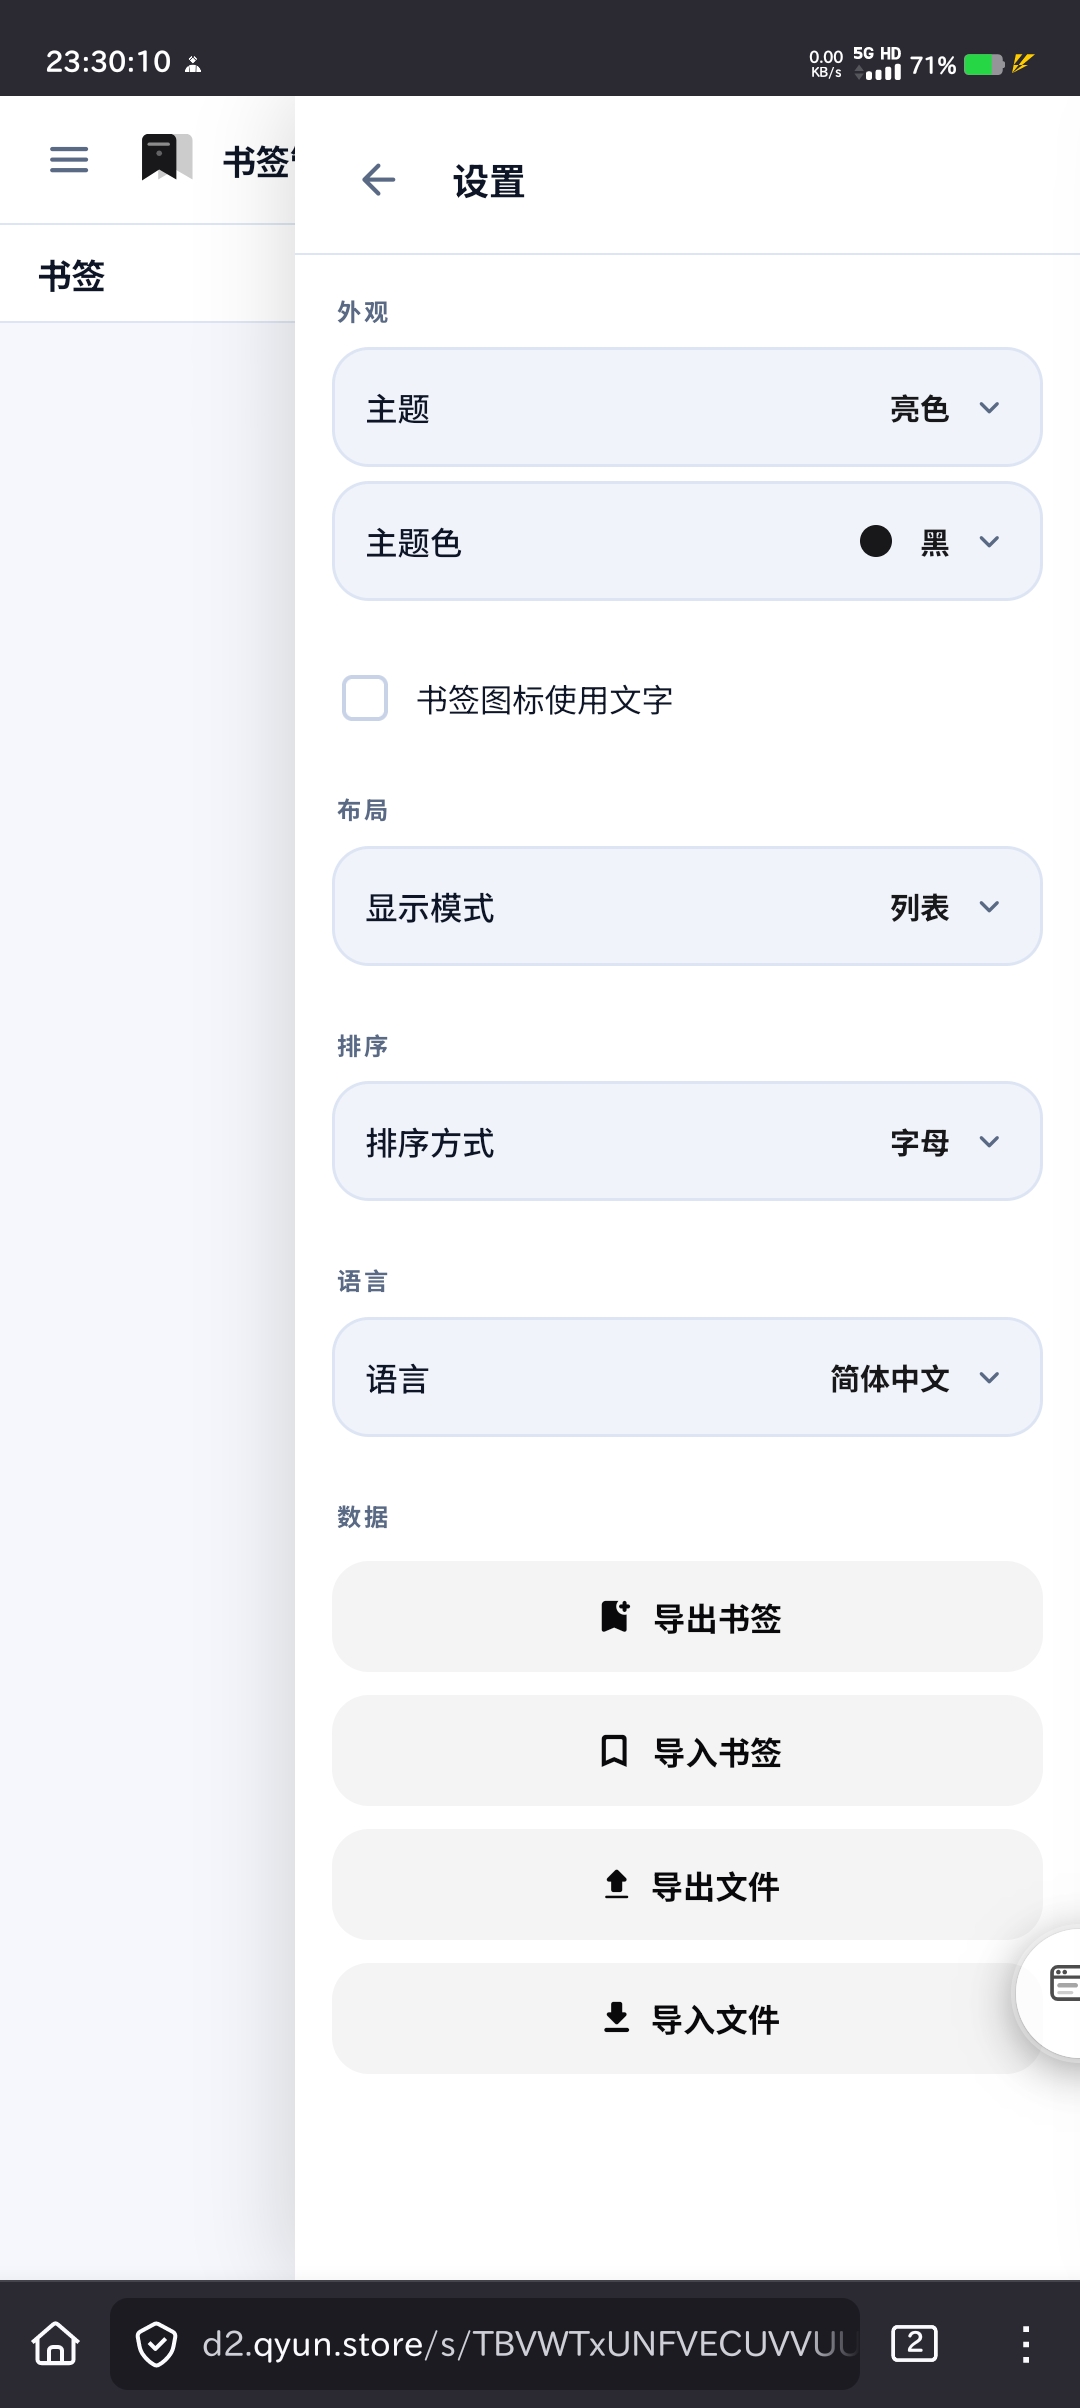Tap the site security shield icon

[157, 2344]
